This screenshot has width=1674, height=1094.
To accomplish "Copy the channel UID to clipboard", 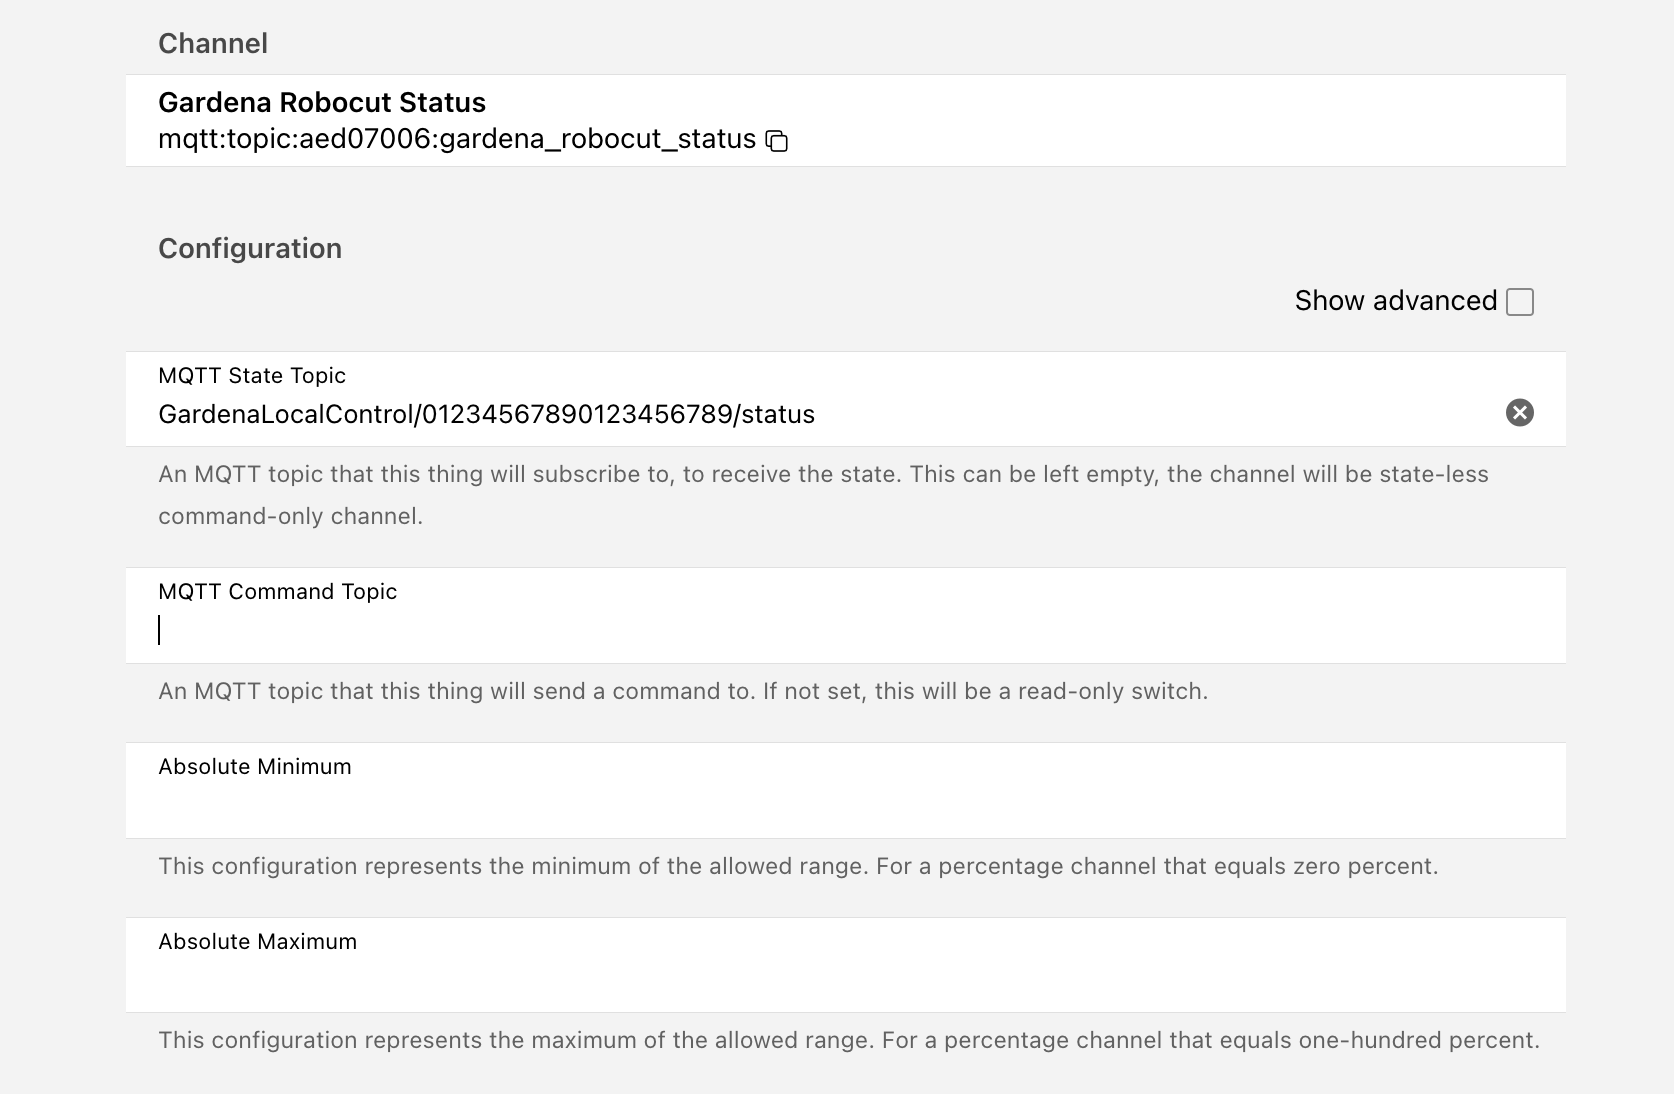I will (777, 141).
